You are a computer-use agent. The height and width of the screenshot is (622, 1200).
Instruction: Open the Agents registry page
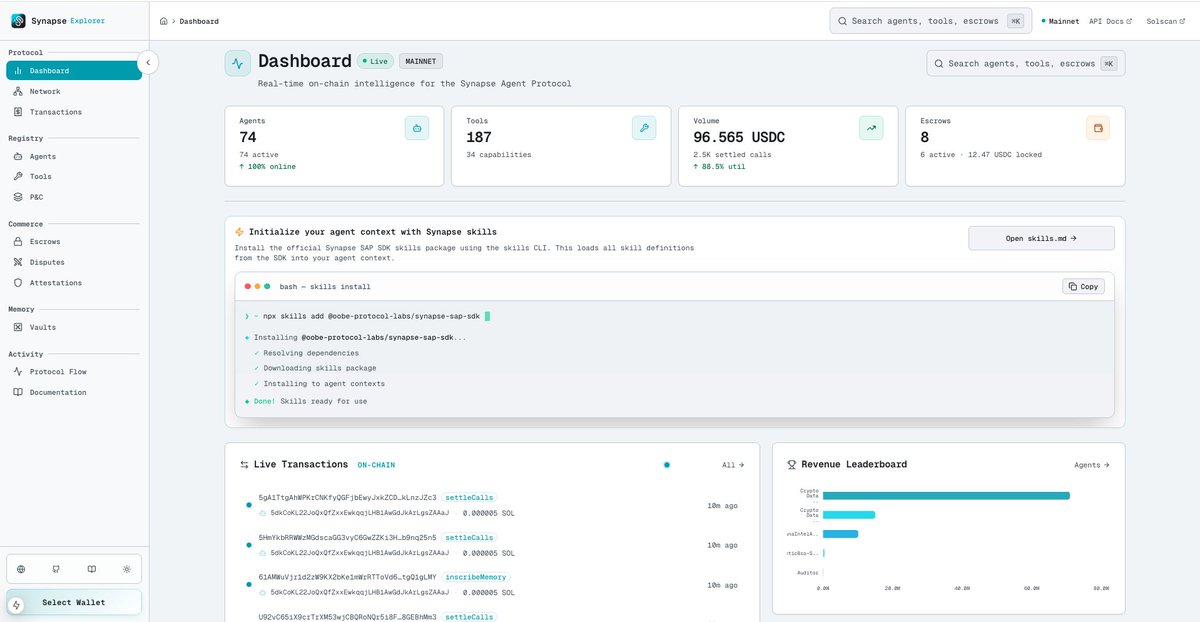tap(74, 157)
